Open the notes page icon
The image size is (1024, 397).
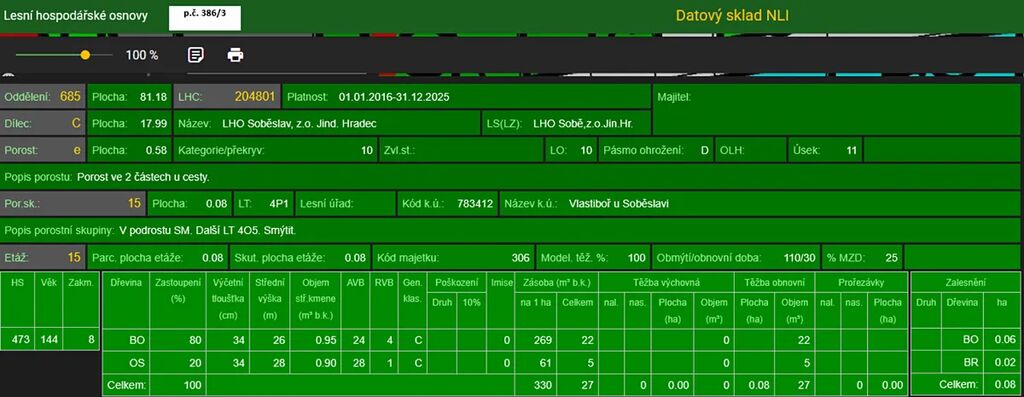pos(195,55)
